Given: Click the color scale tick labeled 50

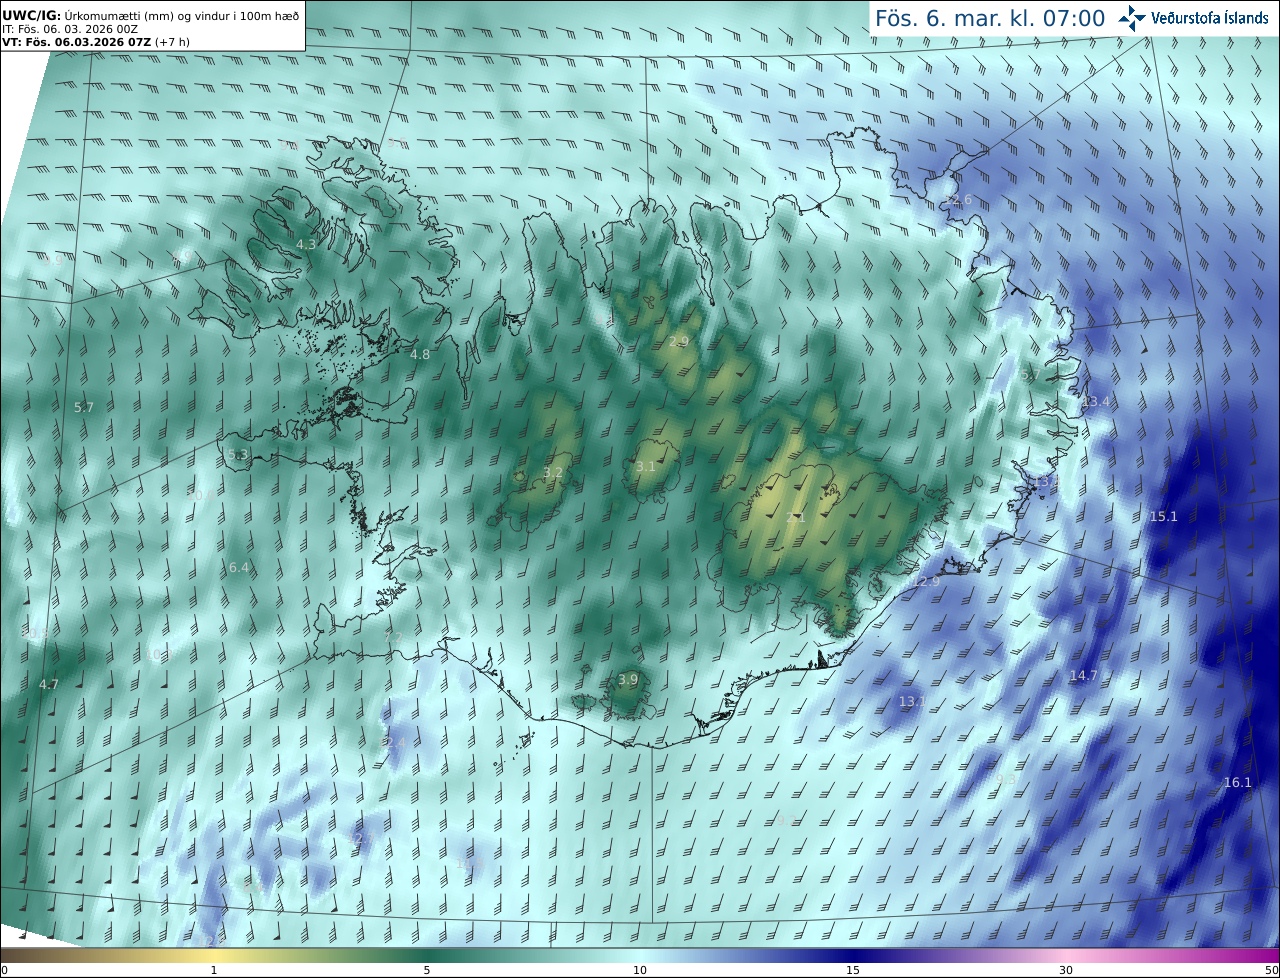Looking at the screenshot, I should point(1272,970).
